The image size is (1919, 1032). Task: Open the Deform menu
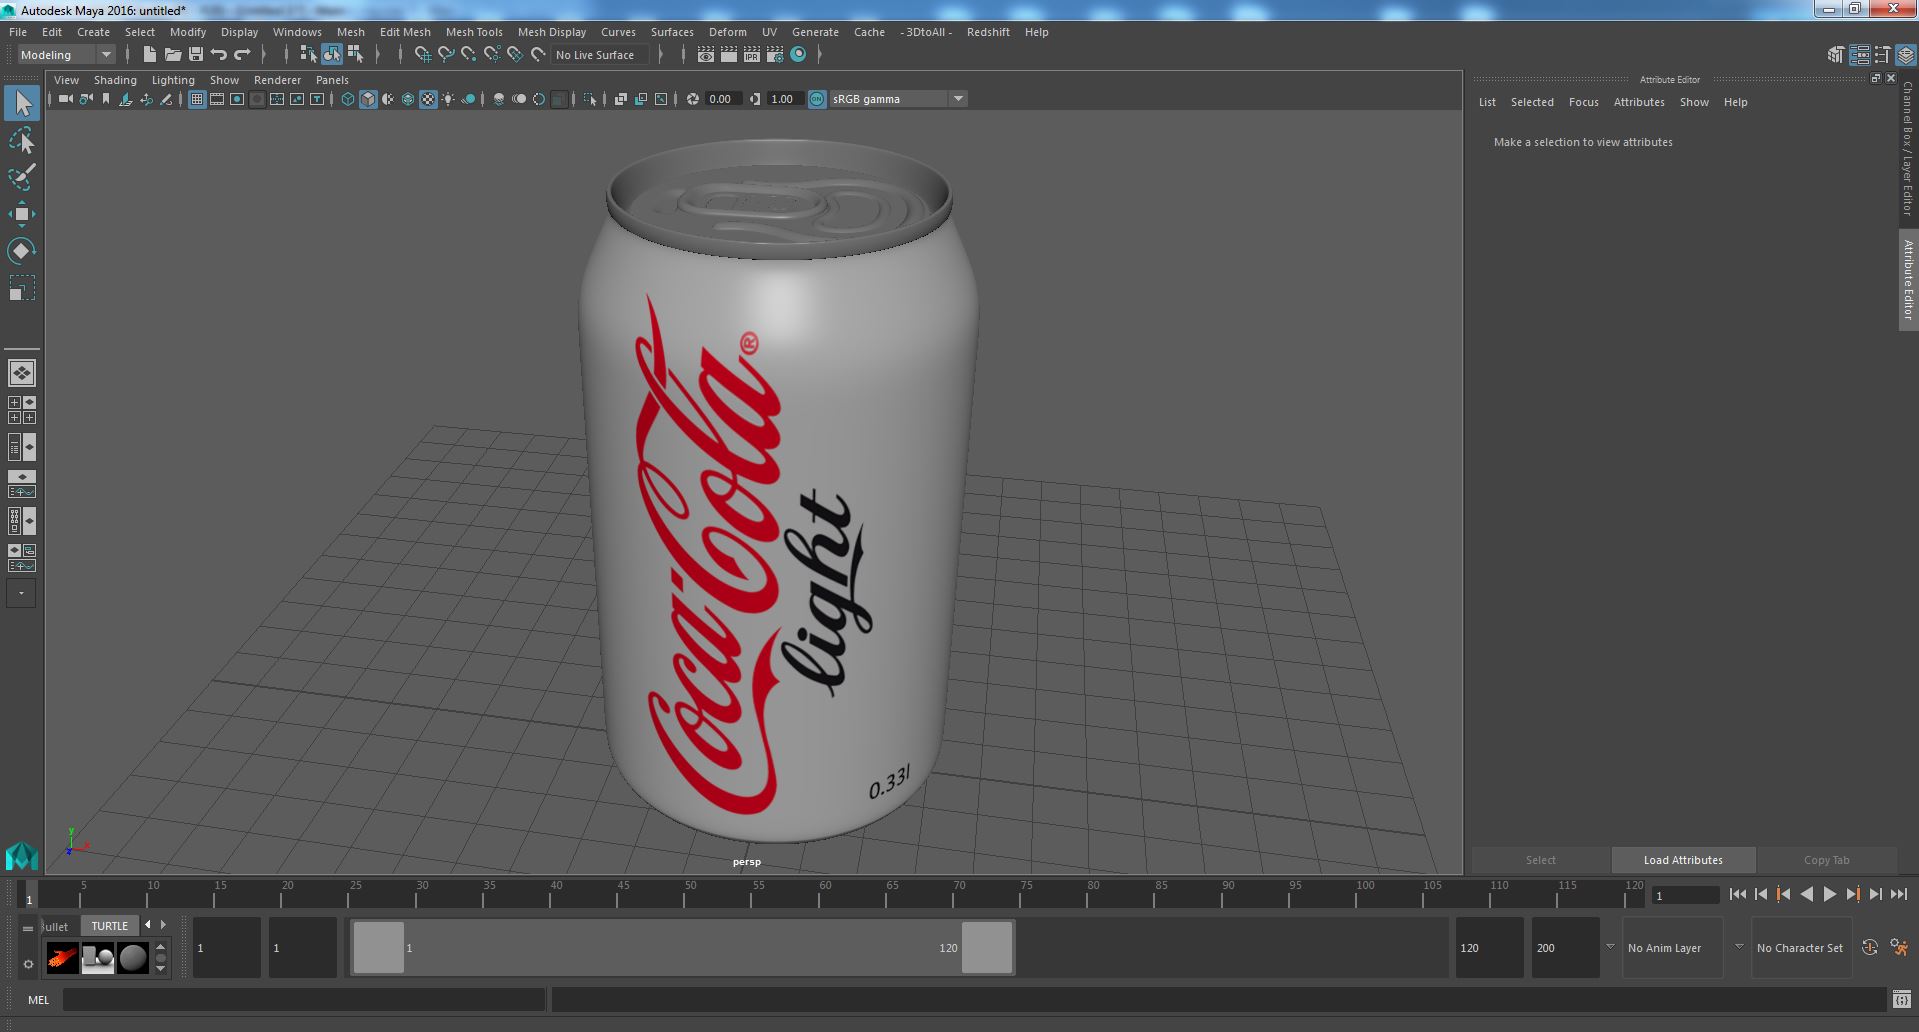point(728,32)
